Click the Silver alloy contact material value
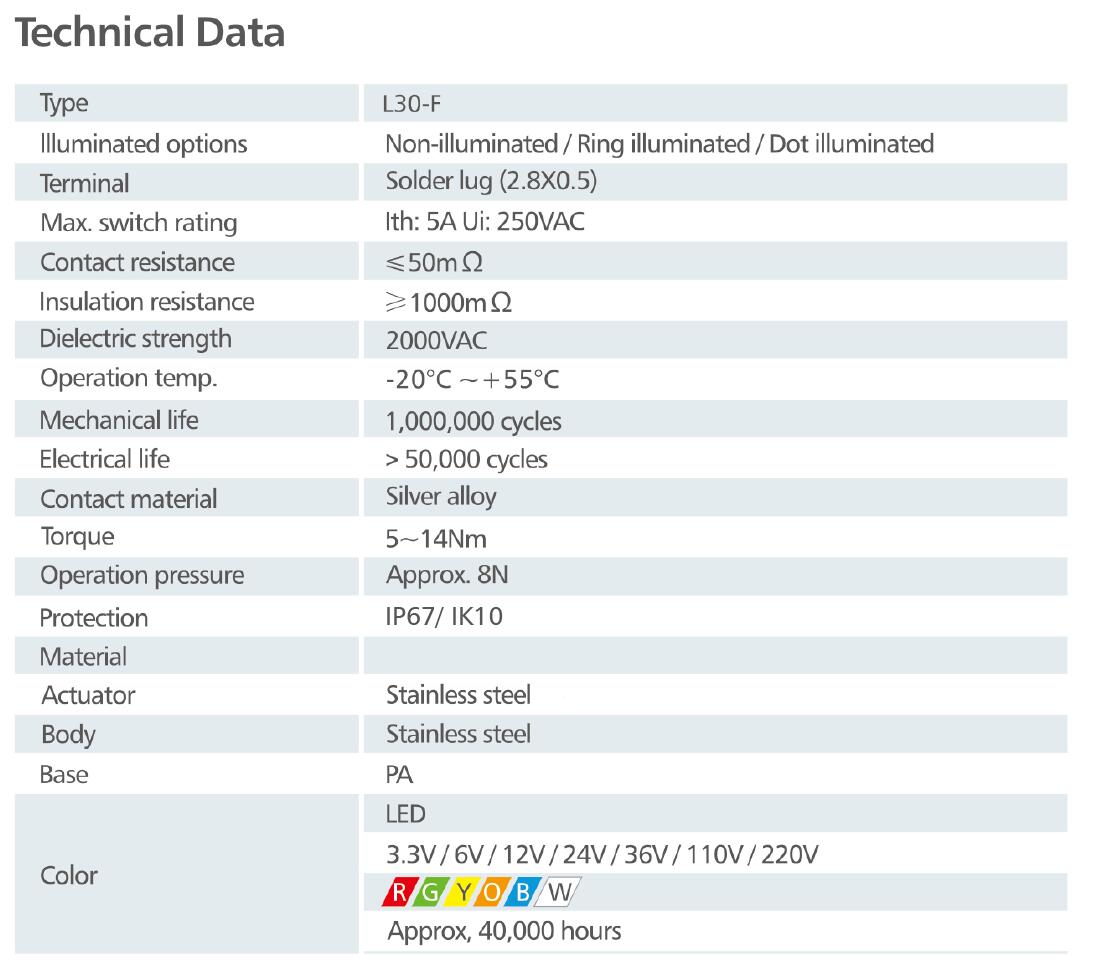Viewport: 1105px width, 973px height. 441,497
